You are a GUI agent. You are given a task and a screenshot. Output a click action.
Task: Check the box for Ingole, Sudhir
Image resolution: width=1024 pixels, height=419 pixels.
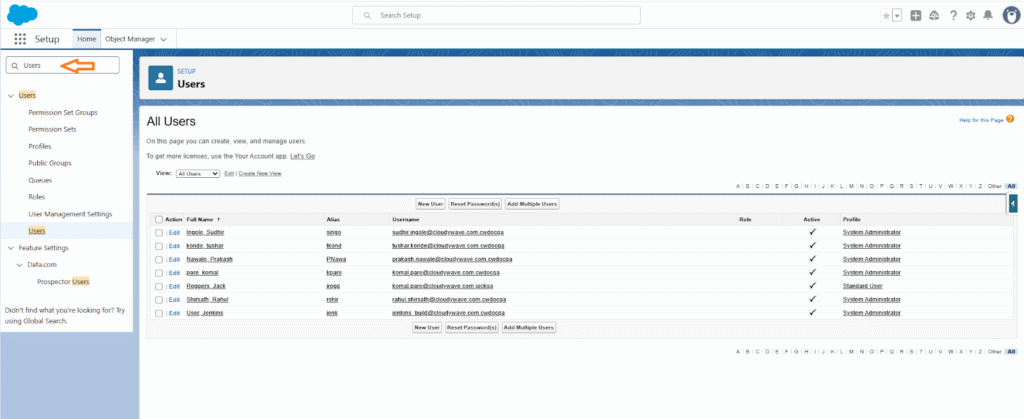pyautogui.click(x=158, y=232)
